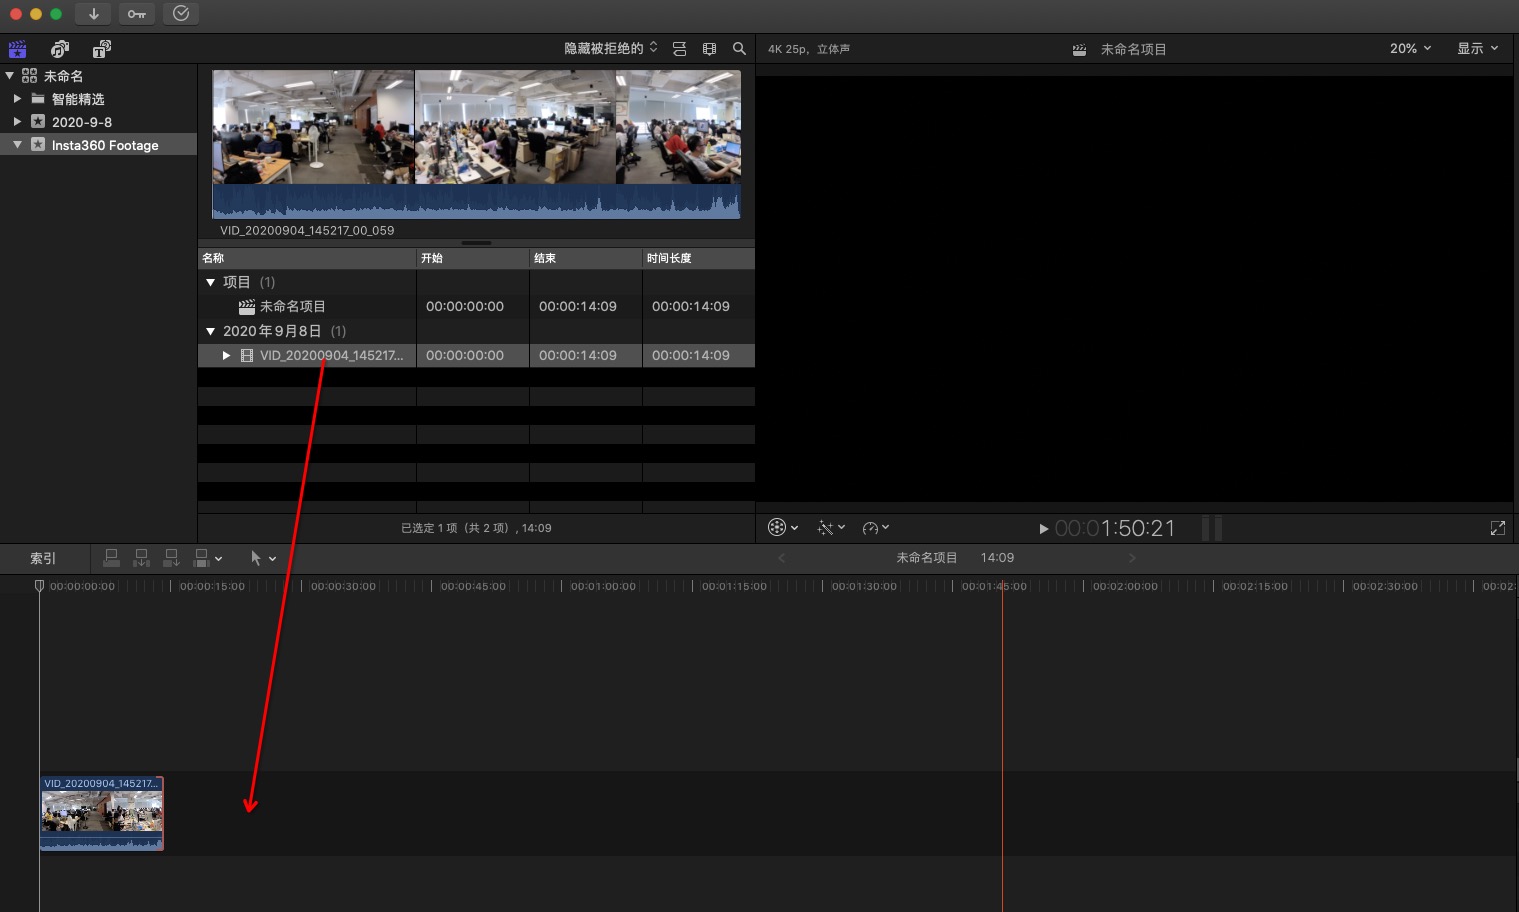Click the 索引 index button

tap(43, 559)
